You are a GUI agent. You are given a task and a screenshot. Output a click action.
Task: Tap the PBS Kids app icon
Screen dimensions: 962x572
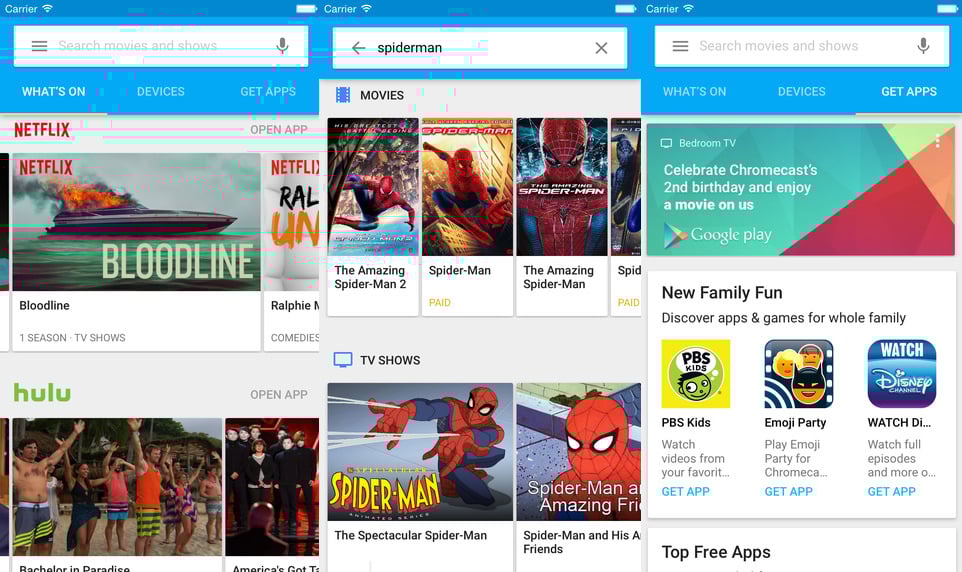(x=696, y=374)
